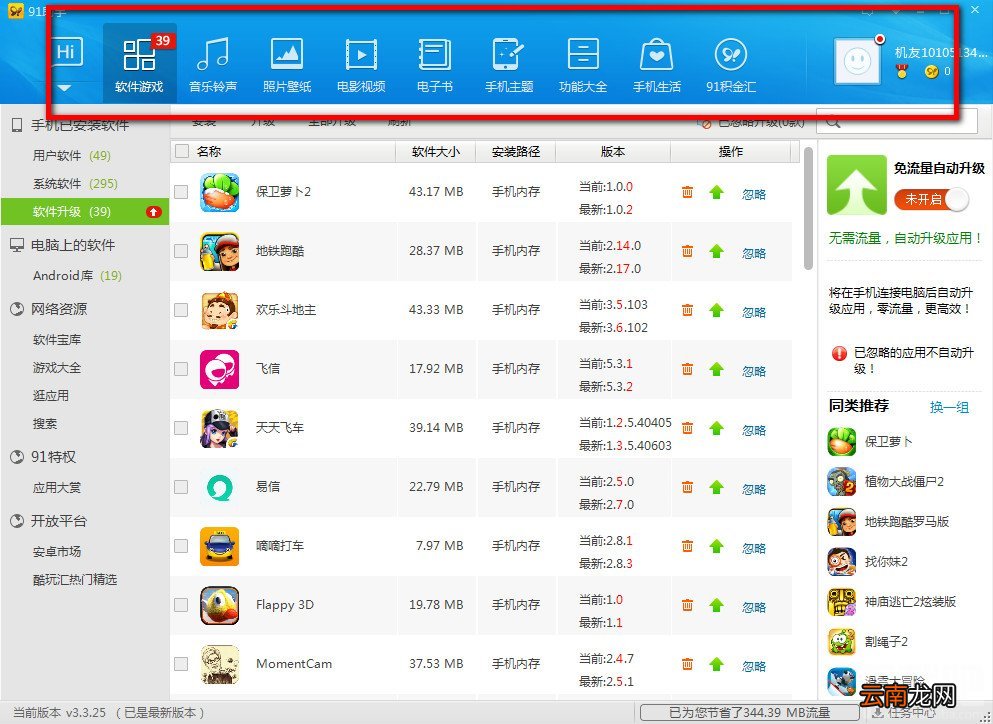Uninstall 地铁跑酷 with trash icon

click(687, 251)
